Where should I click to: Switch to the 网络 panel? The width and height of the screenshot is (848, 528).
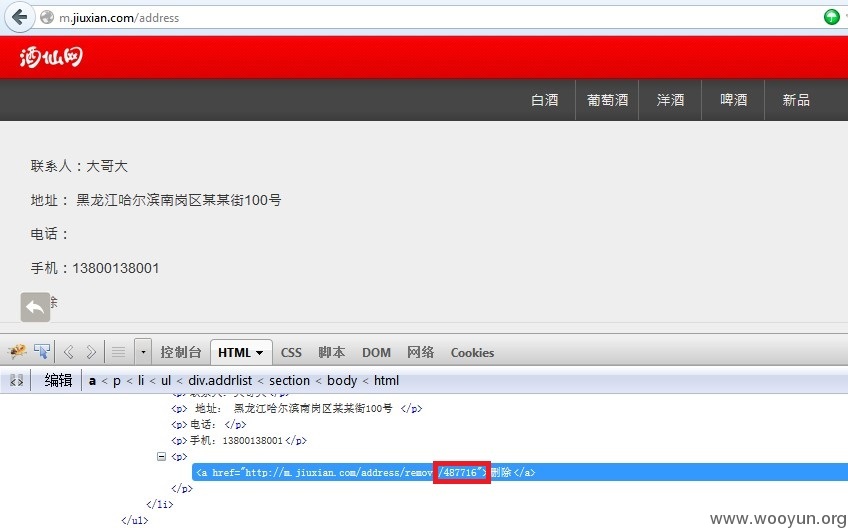click(x=420, y=353)
